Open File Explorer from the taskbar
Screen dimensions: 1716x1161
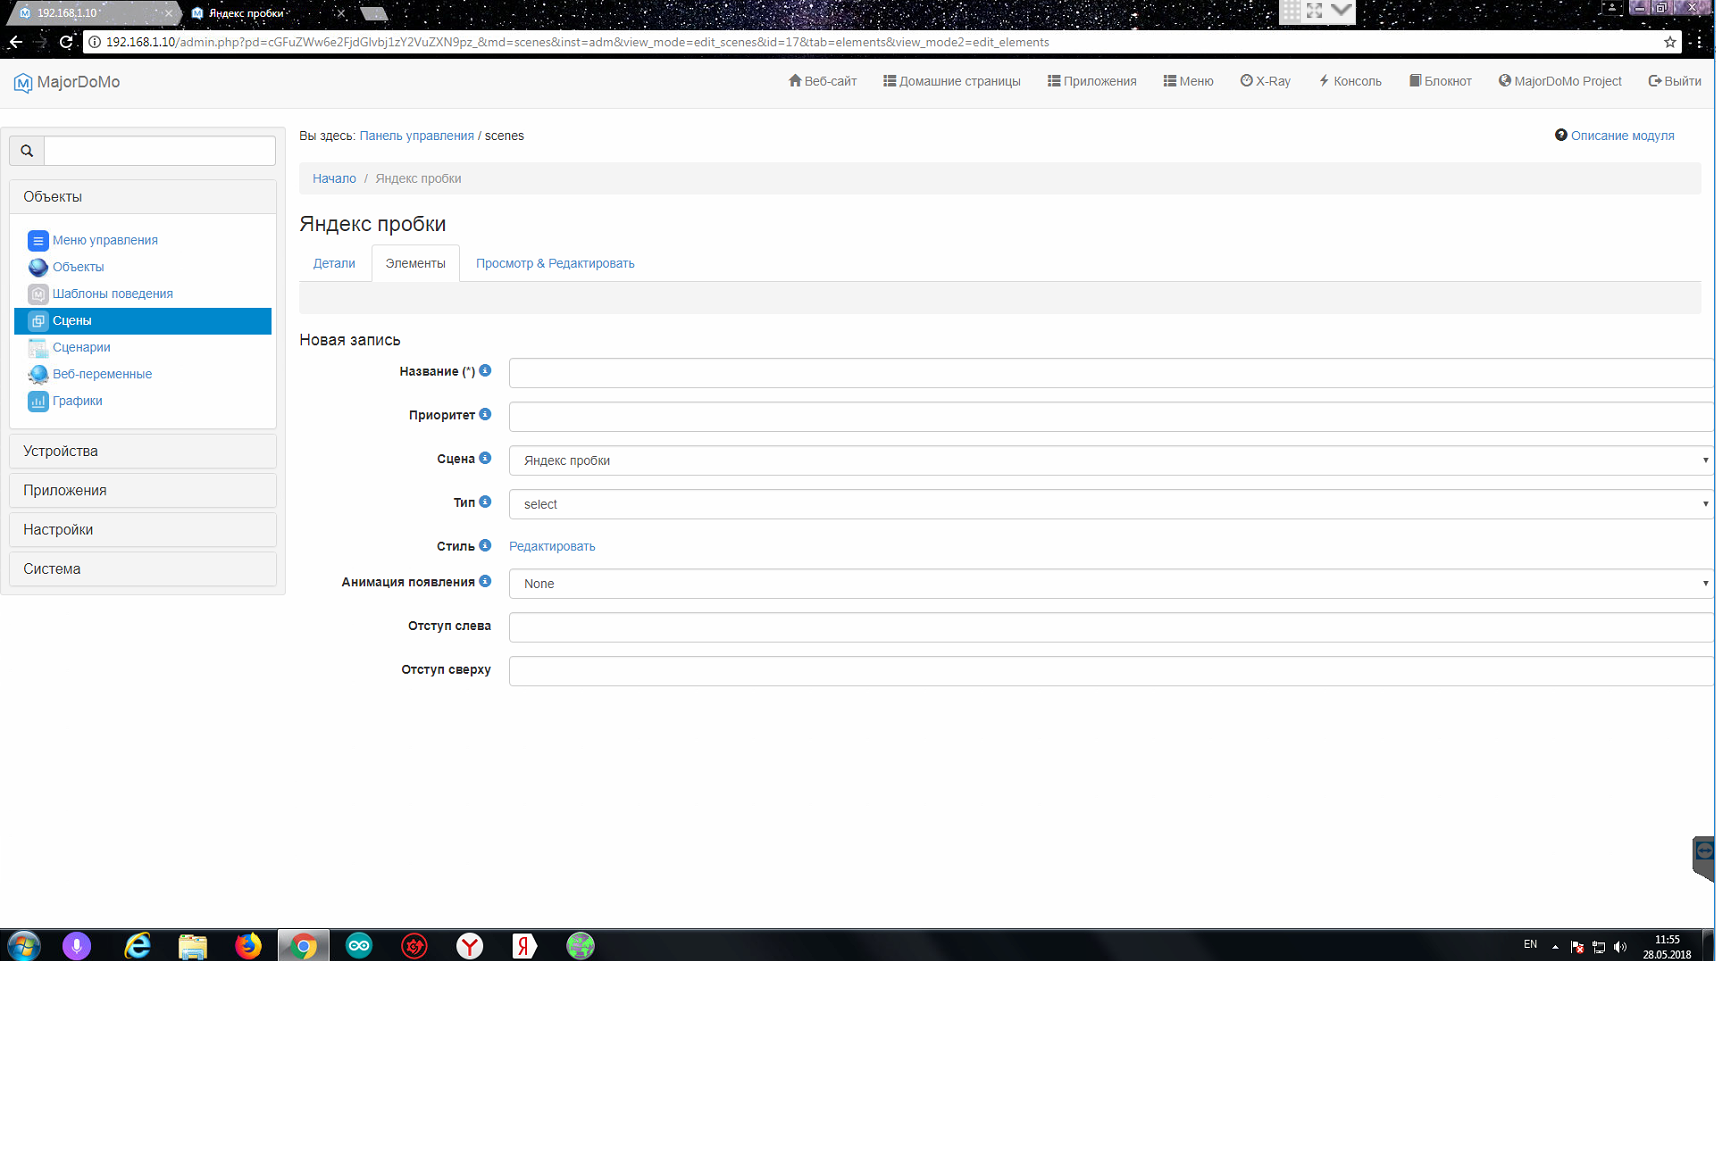point(193,946)
